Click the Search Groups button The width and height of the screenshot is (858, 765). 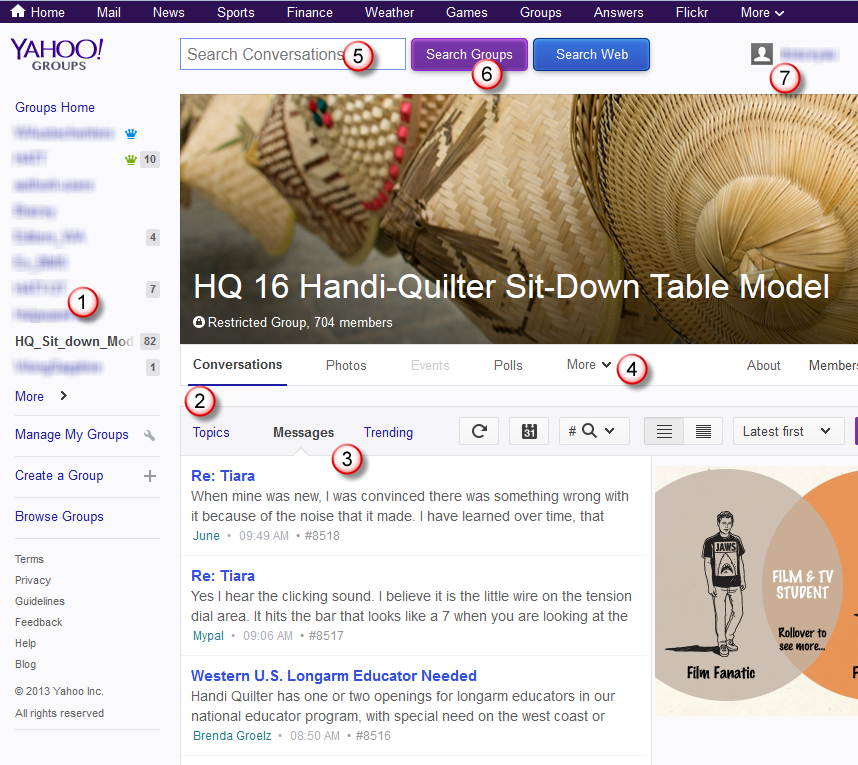[x=469, y=54]
